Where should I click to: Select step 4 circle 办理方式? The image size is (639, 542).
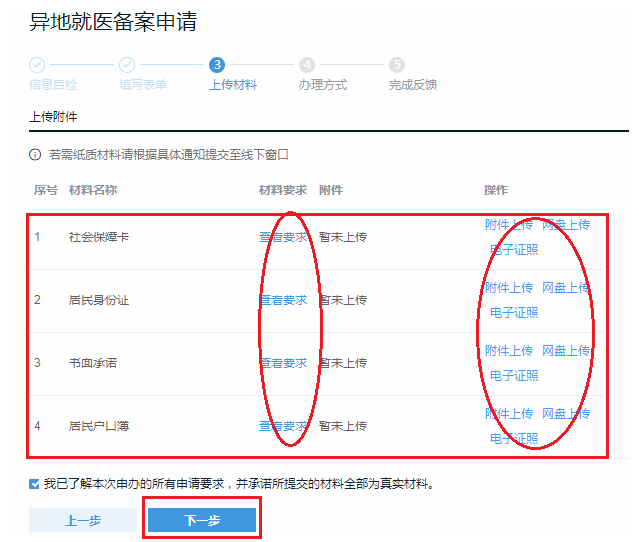(307, 65)
